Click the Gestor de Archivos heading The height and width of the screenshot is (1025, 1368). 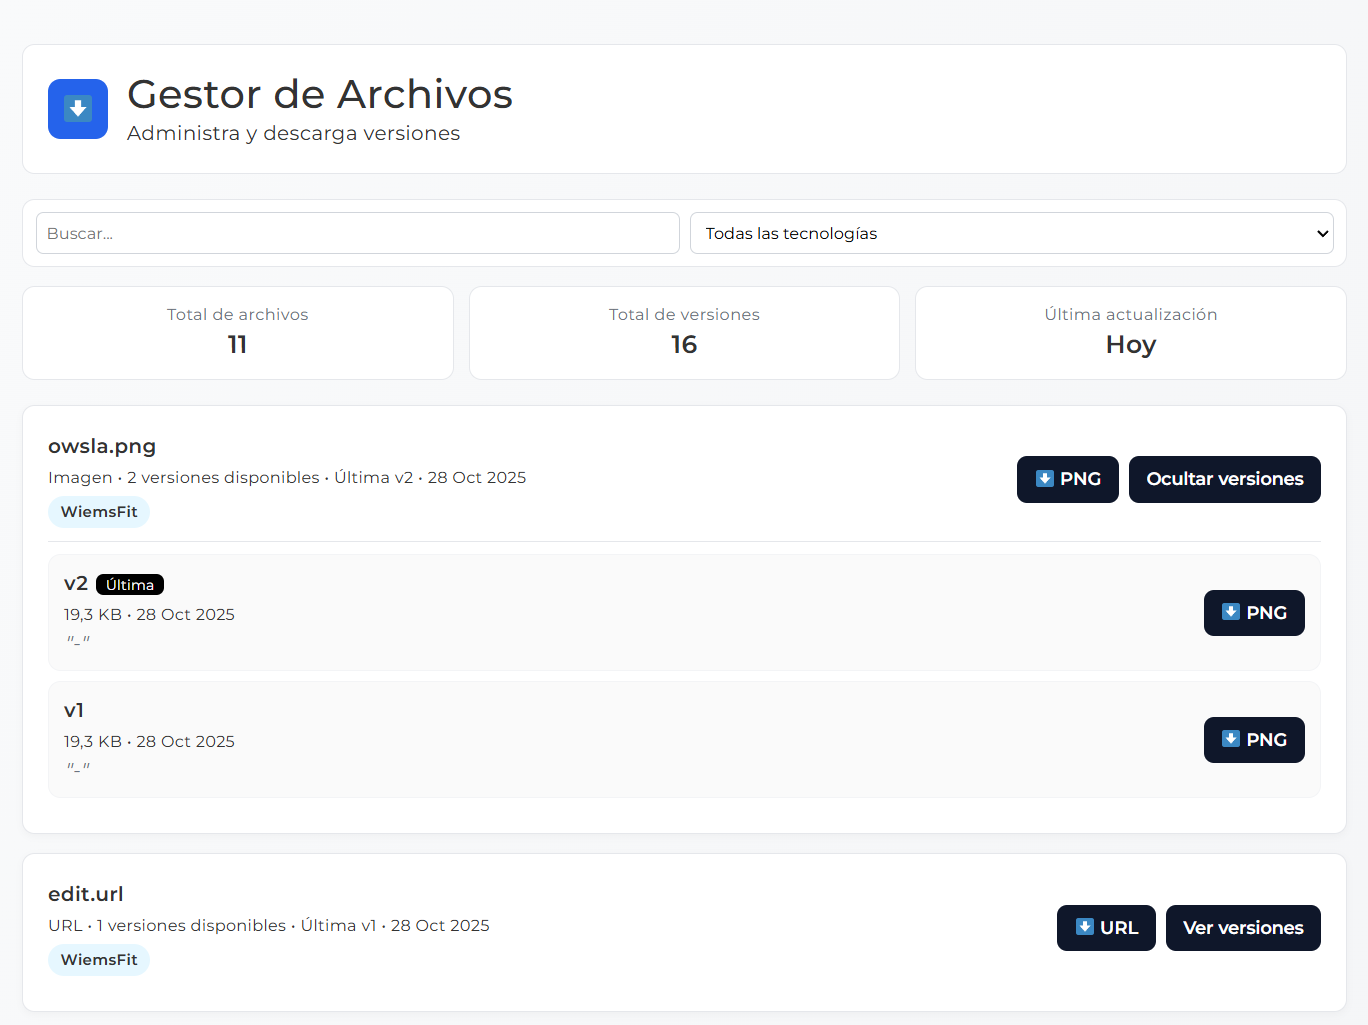(320, 95)
